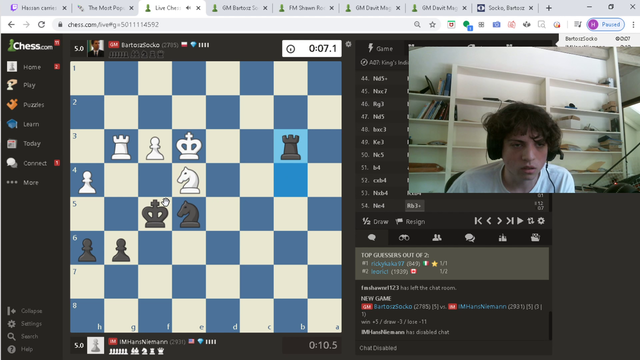The image size is (640, 360).
Task: Open IMHansNiemann player name below board
Action: [x=143, y=342]
